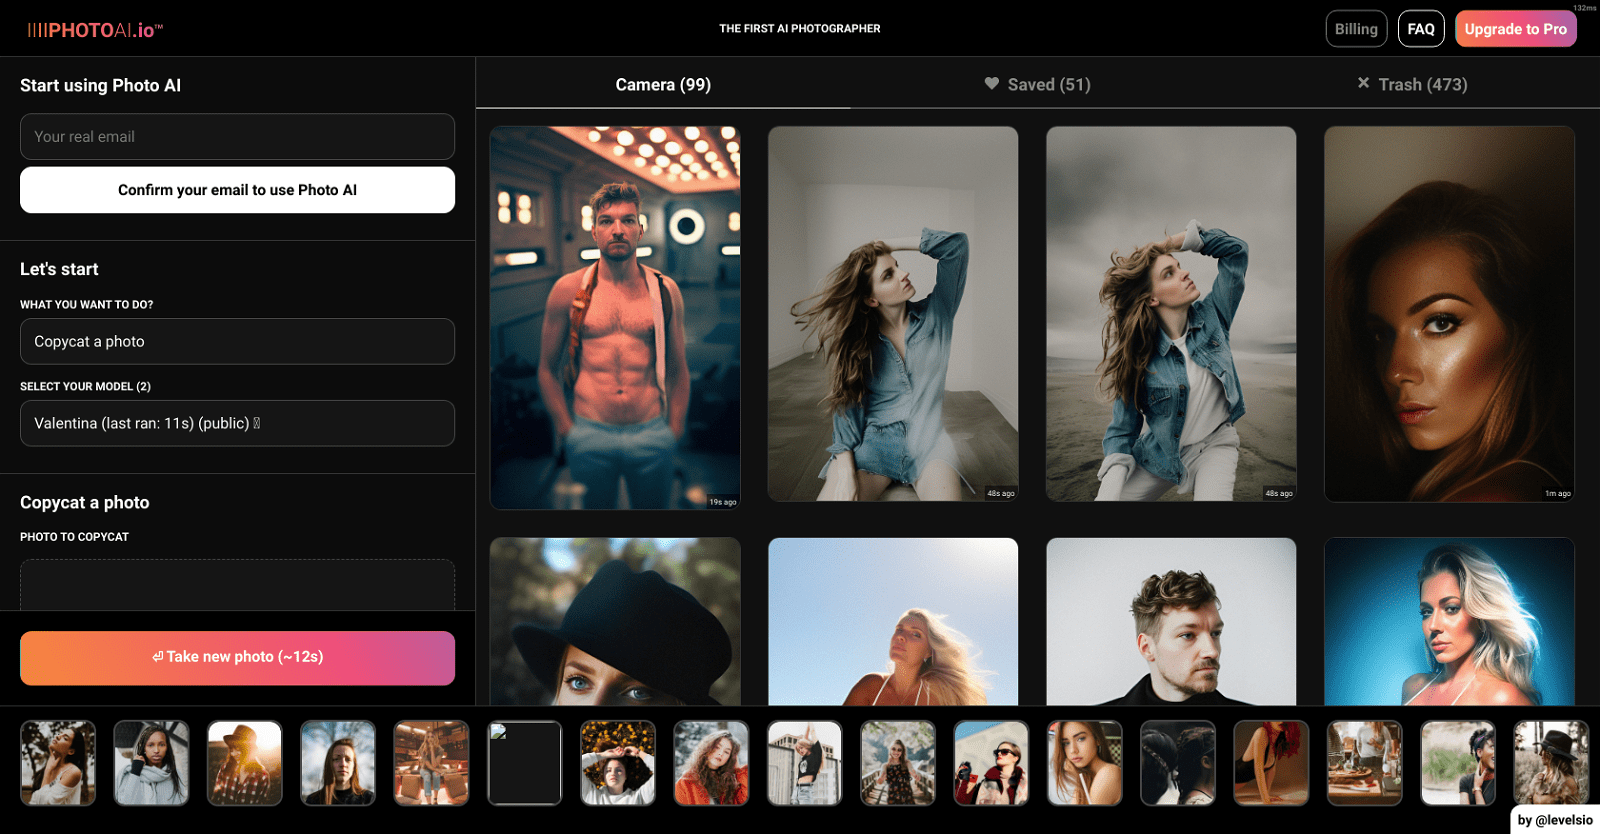Expand the Valentina model selector

[237, 424]
